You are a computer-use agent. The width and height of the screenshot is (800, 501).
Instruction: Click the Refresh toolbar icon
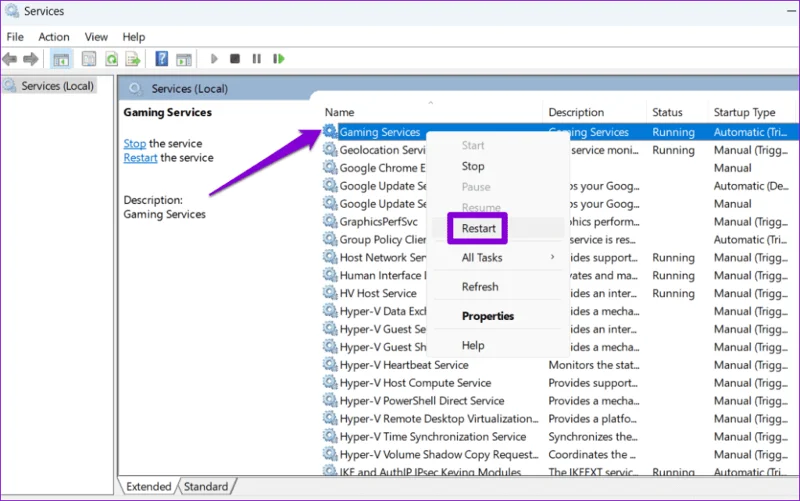pyautogui.click(x=111, y=59)
